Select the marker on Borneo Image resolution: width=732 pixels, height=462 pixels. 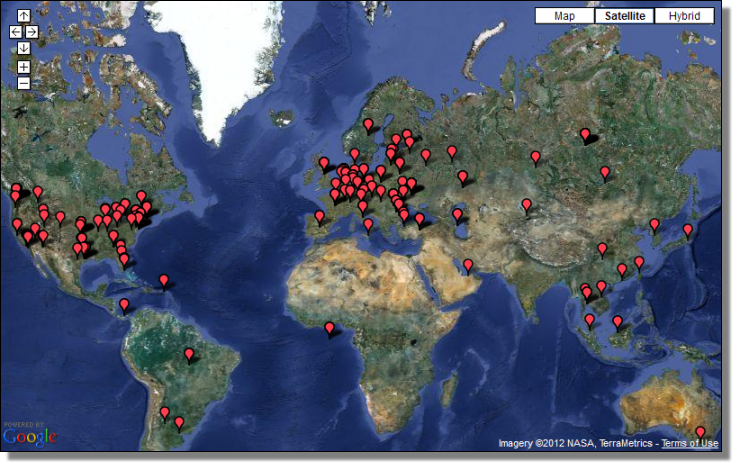(x=618, y=322)
